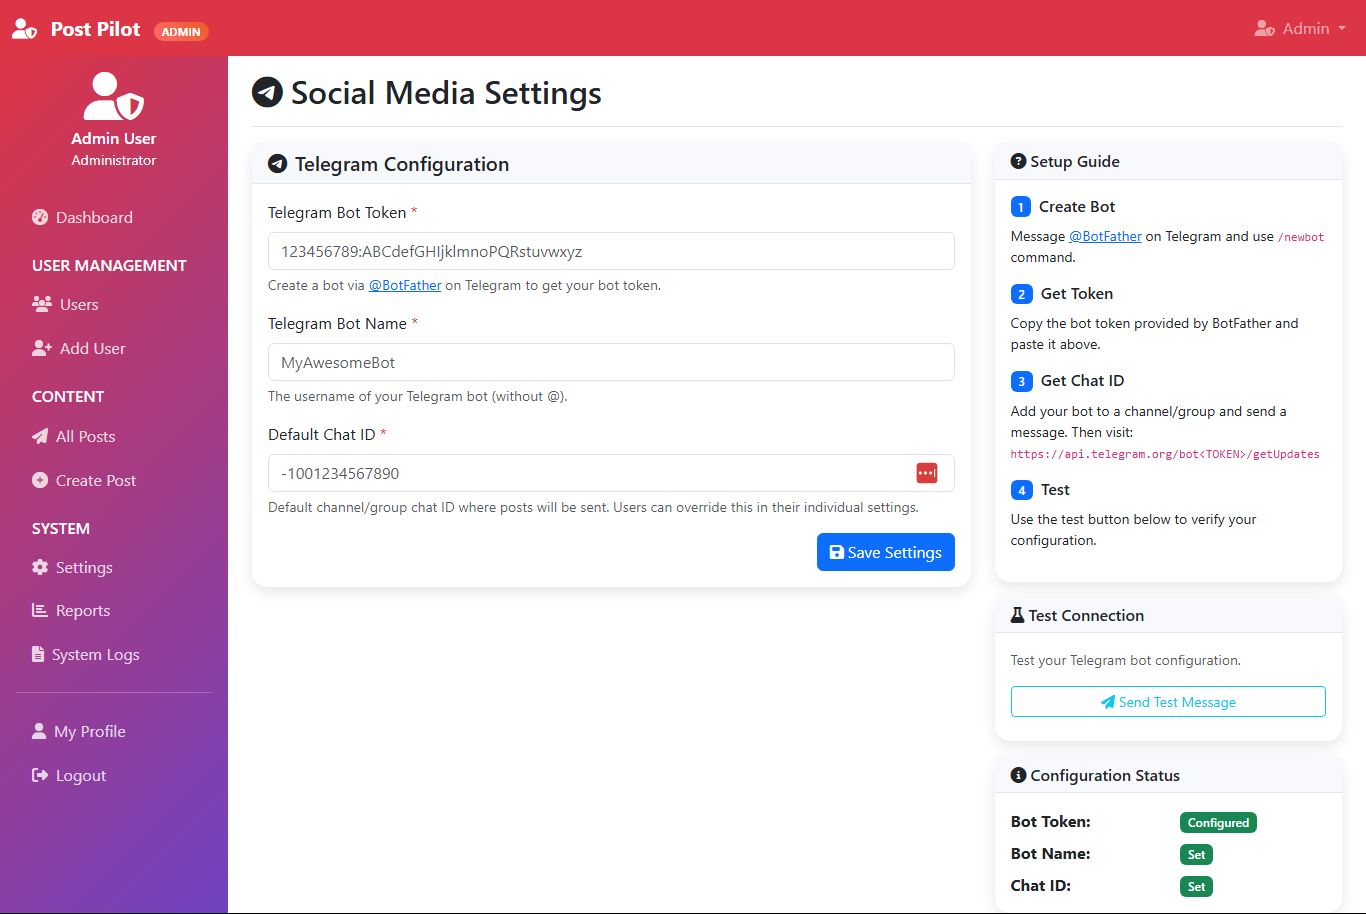The height and width of the screenshot is (914, 1366).
Task: Open the @BotFather link in Setup Guide
Action: (1105, 236)
